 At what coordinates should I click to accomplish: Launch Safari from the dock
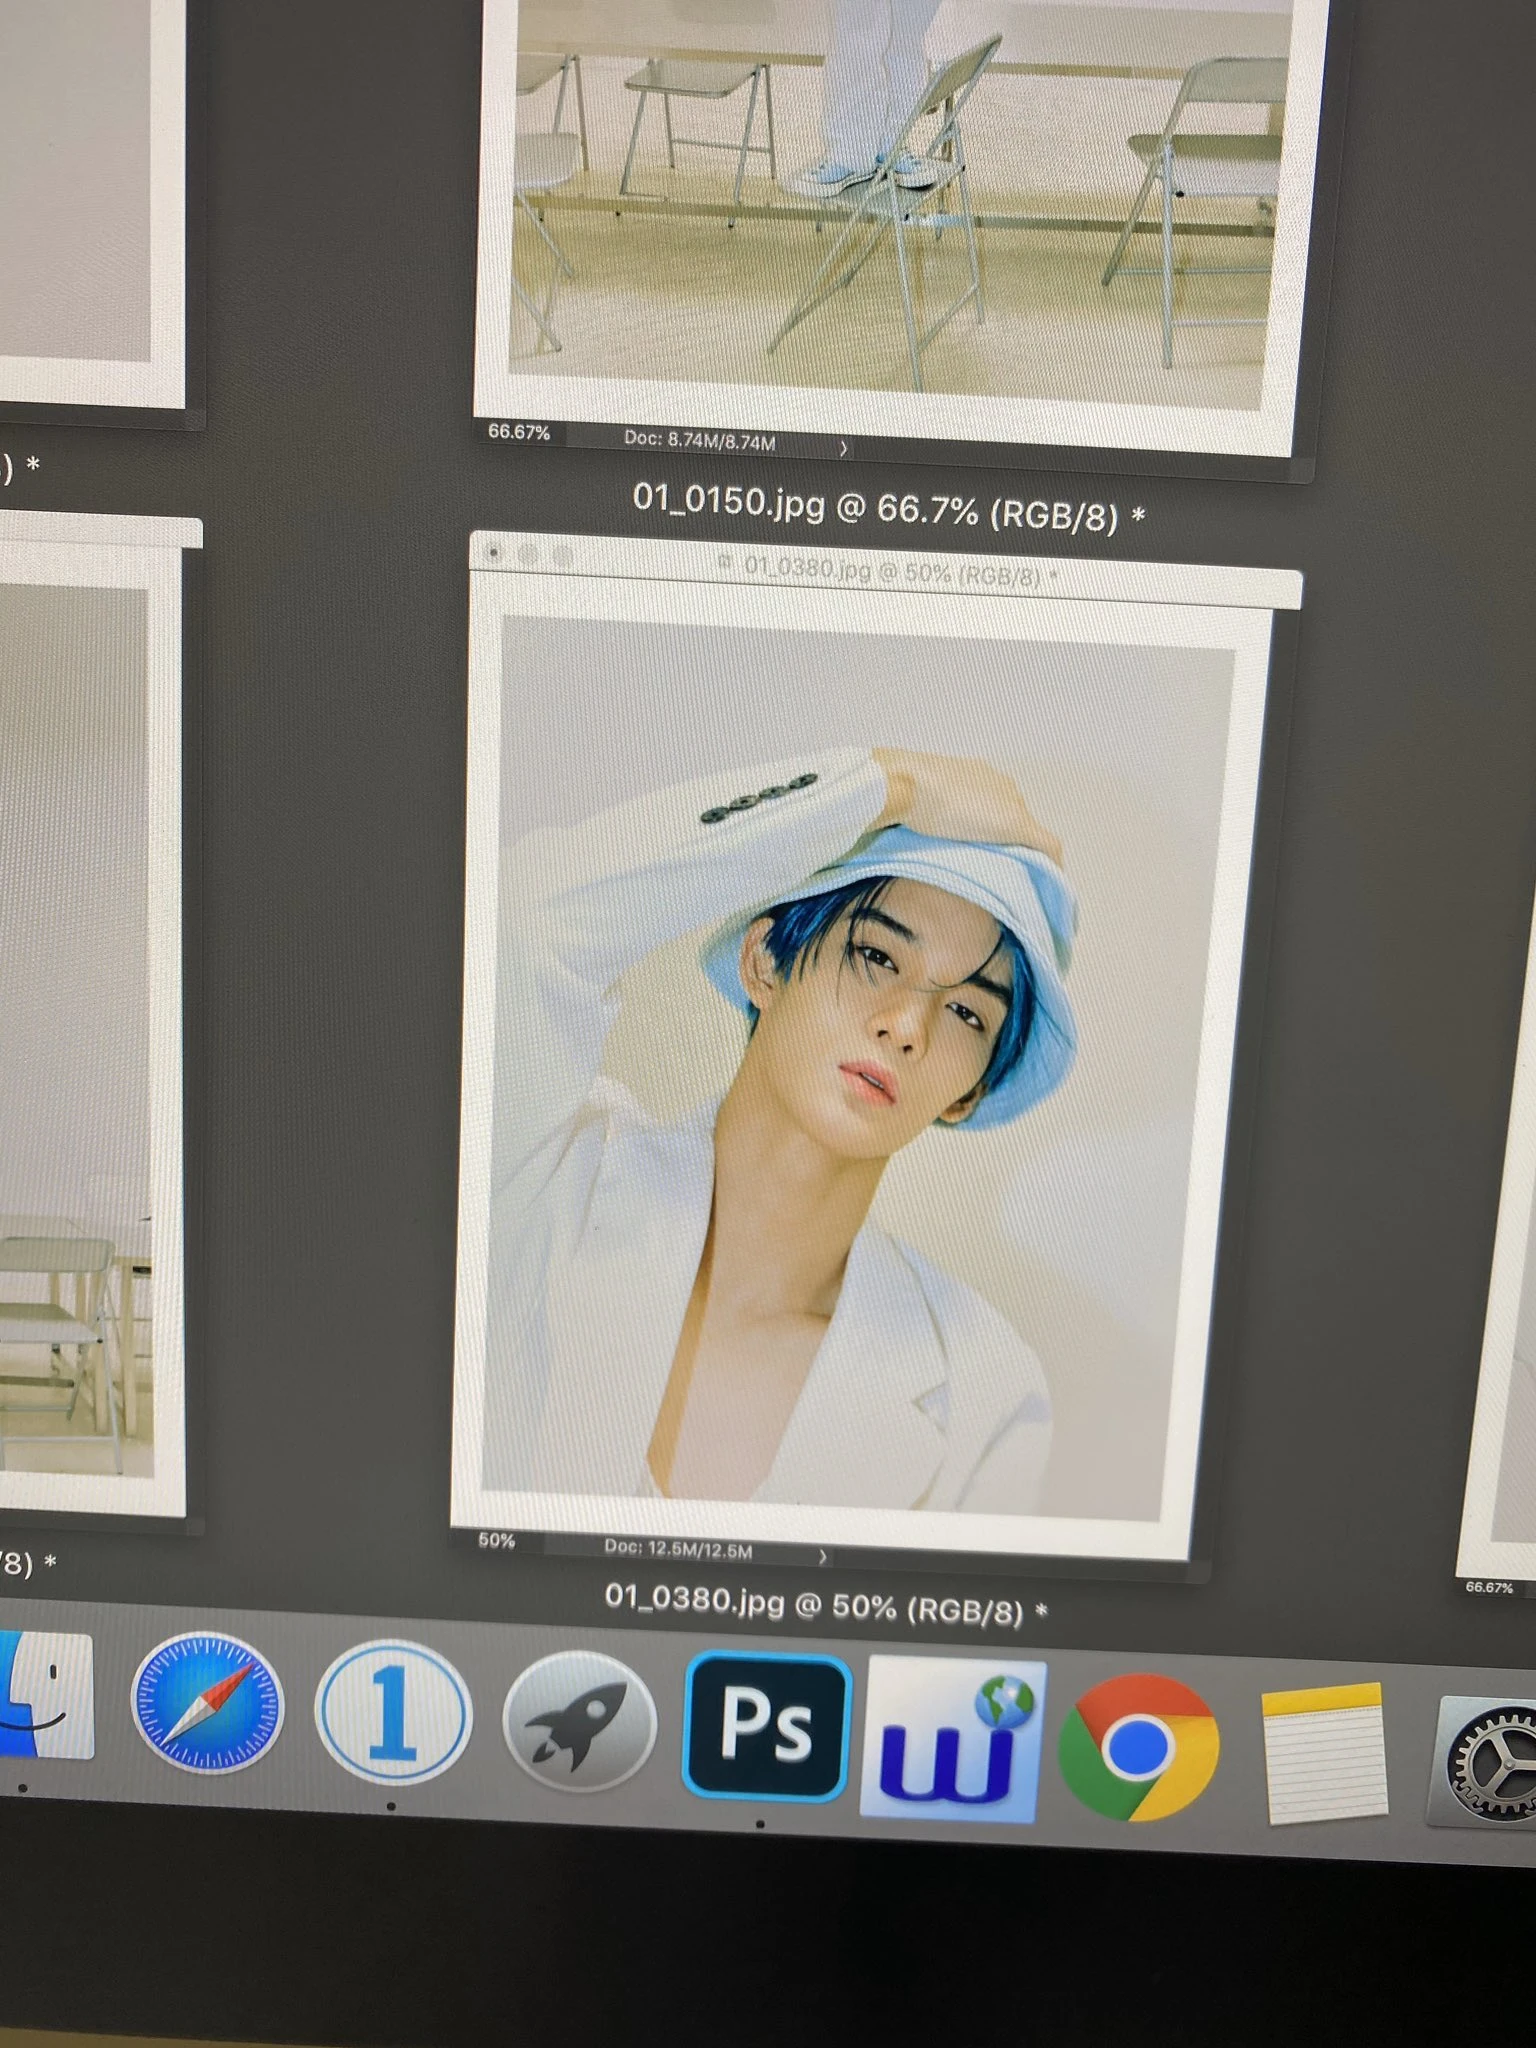point(207,1705)
